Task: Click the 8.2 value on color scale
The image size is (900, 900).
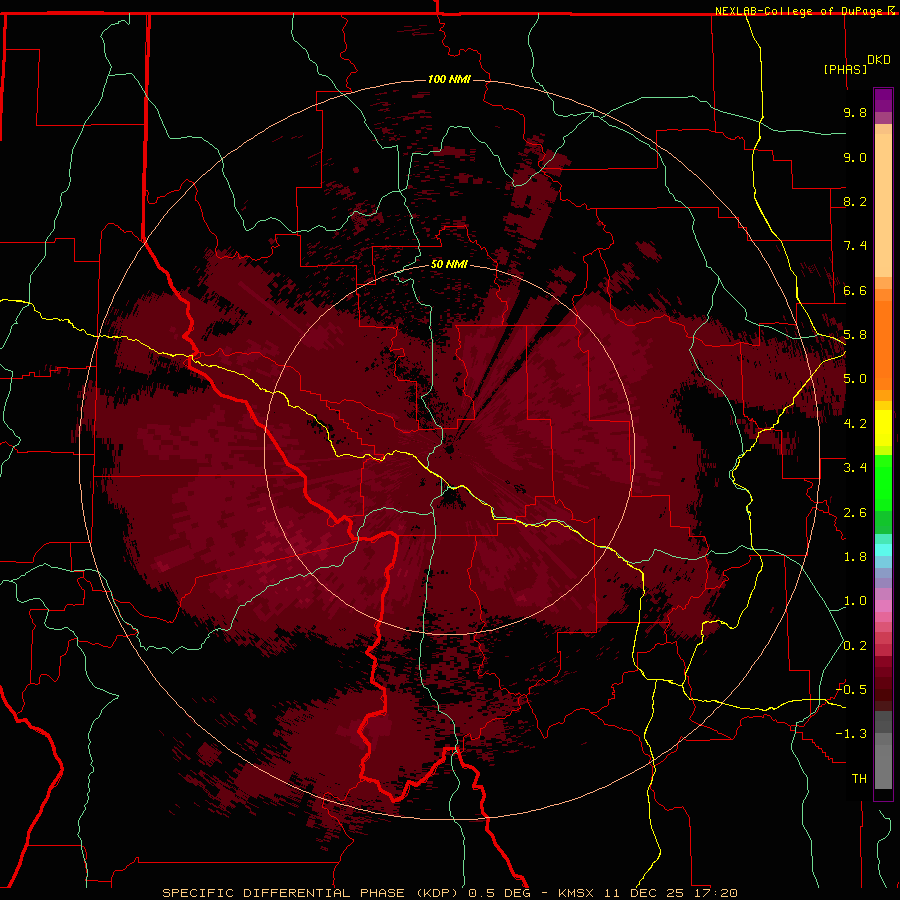Action: [x=855, y=201]
